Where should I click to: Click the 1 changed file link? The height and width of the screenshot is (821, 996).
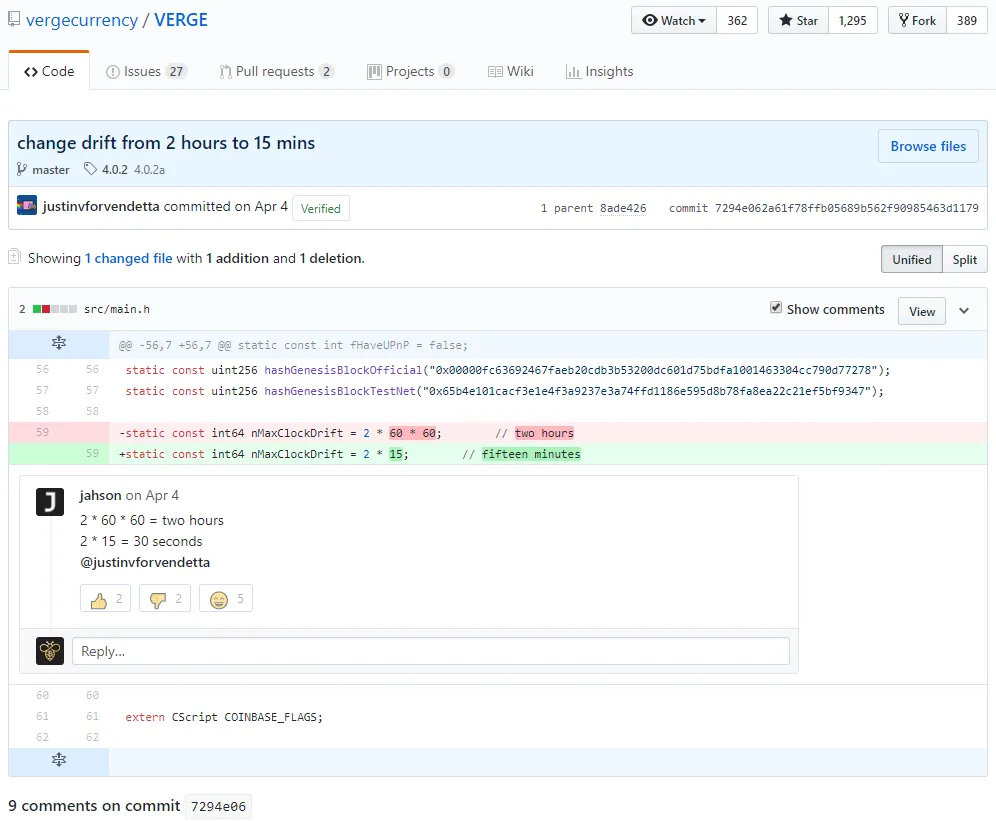pyautogui.click(x=129, y=258)
